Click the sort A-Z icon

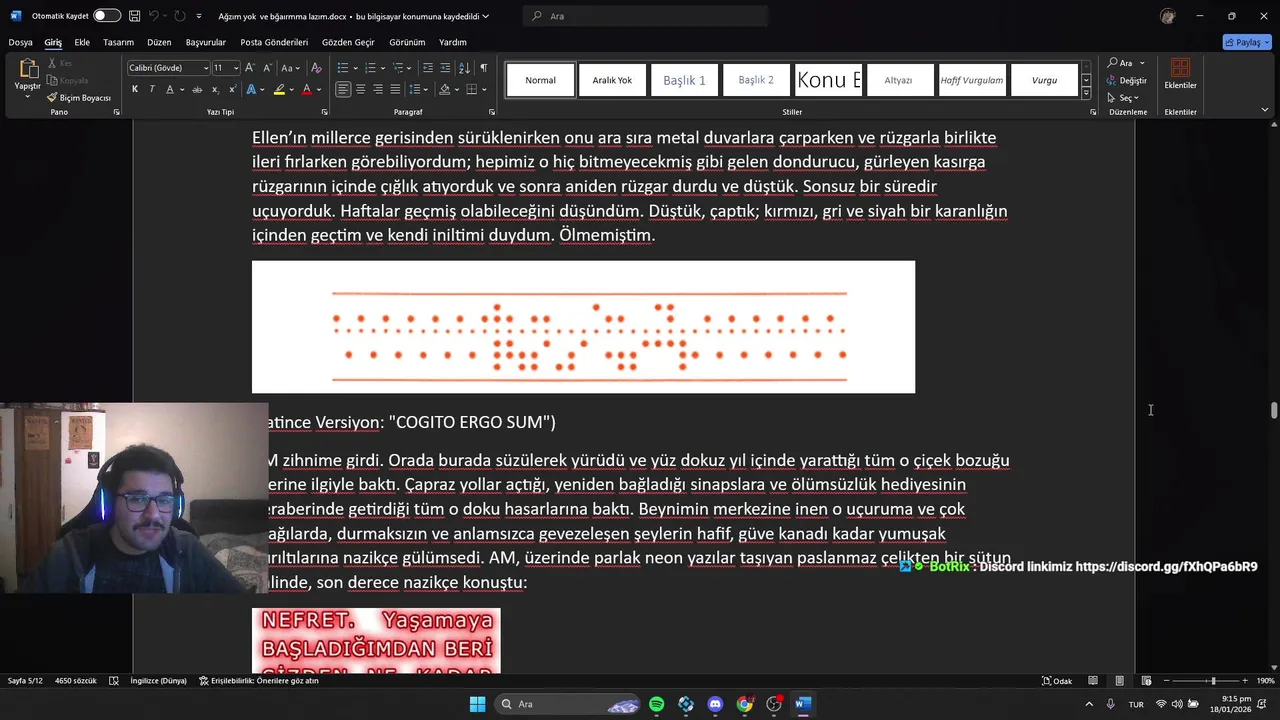464,68
